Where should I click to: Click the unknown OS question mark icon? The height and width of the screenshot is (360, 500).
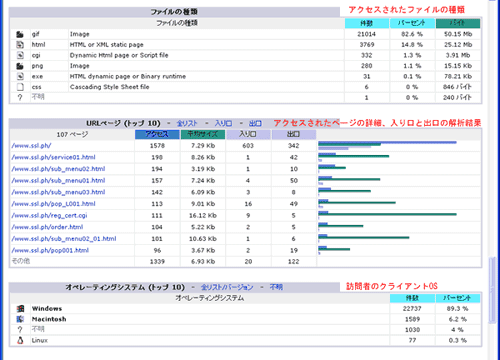(x=20, y=330)
